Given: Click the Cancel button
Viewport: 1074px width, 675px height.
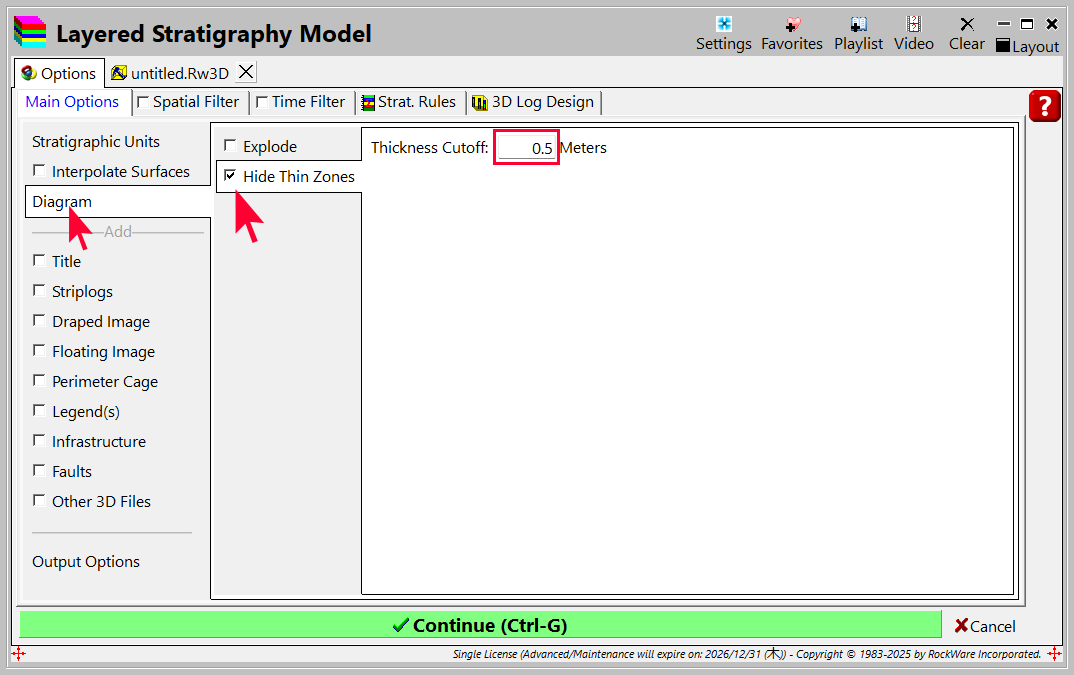Looking at the screenshot, I should click(x=984, y=626).
